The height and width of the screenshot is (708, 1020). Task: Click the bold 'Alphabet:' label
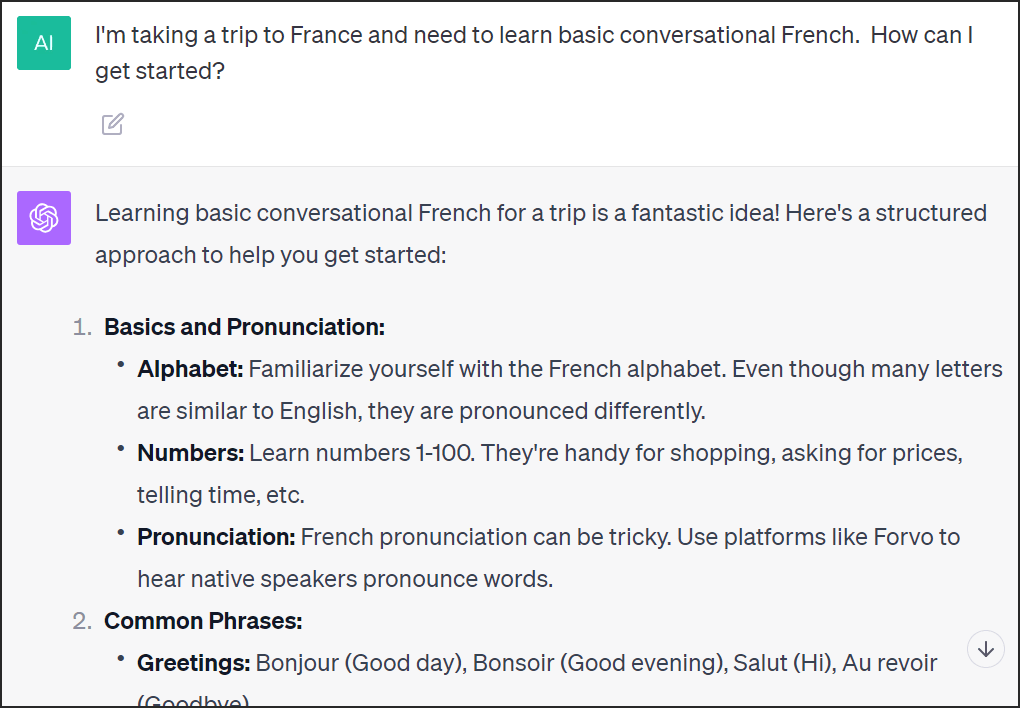pyautogui.click(x=190, y=369)
